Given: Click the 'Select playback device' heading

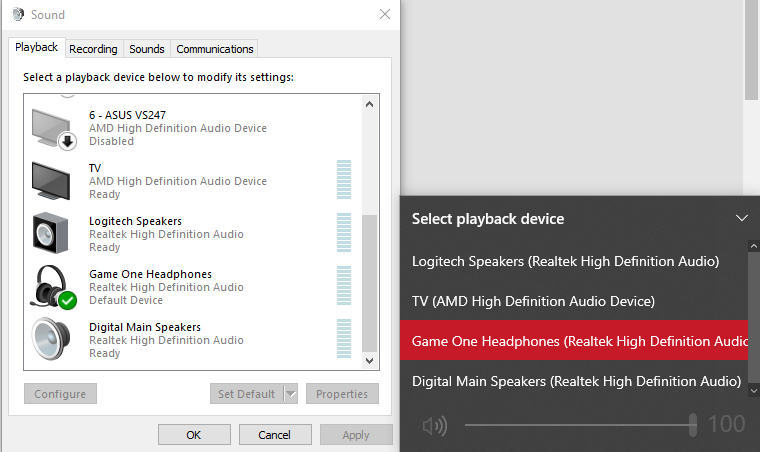Looking at the screenshot, I should pyautogui.click(x=488, y=219).
